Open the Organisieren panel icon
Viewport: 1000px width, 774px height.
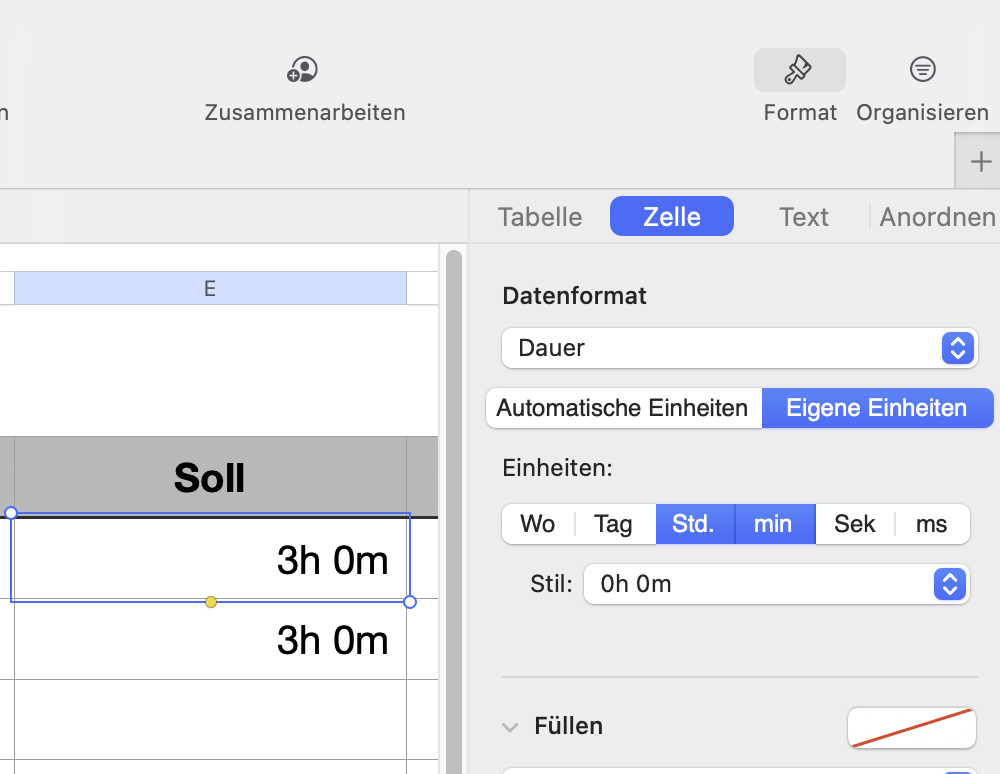922,70
